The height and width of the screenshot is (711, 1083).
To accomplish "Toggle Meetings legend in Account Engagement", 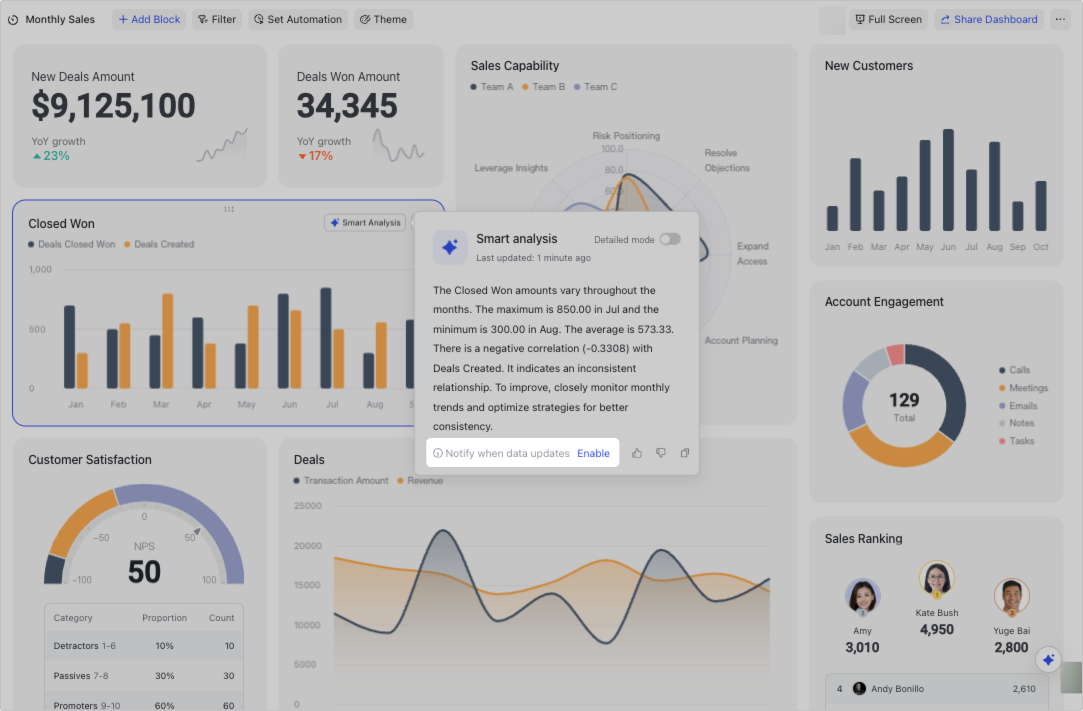I will coord(1024,388).
